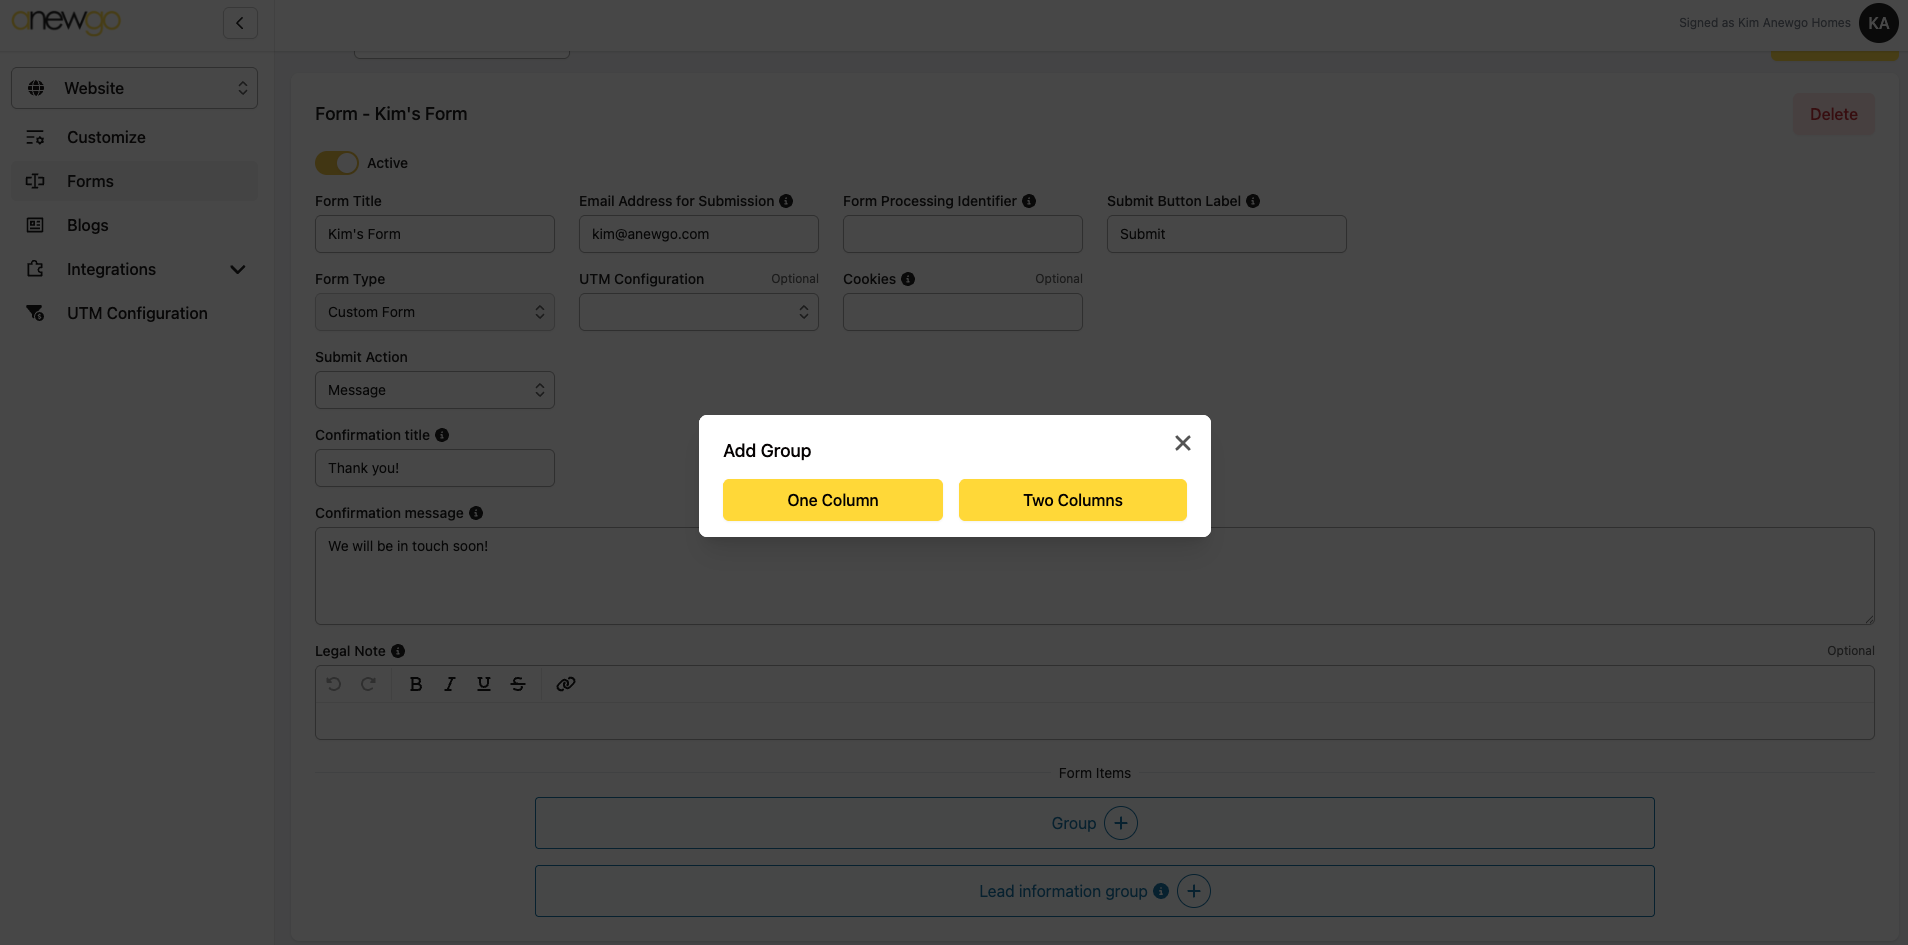This screenshot has height=945, width=1908.
Task: Open the Submit Action dropdown
Action: click(434, 390)
